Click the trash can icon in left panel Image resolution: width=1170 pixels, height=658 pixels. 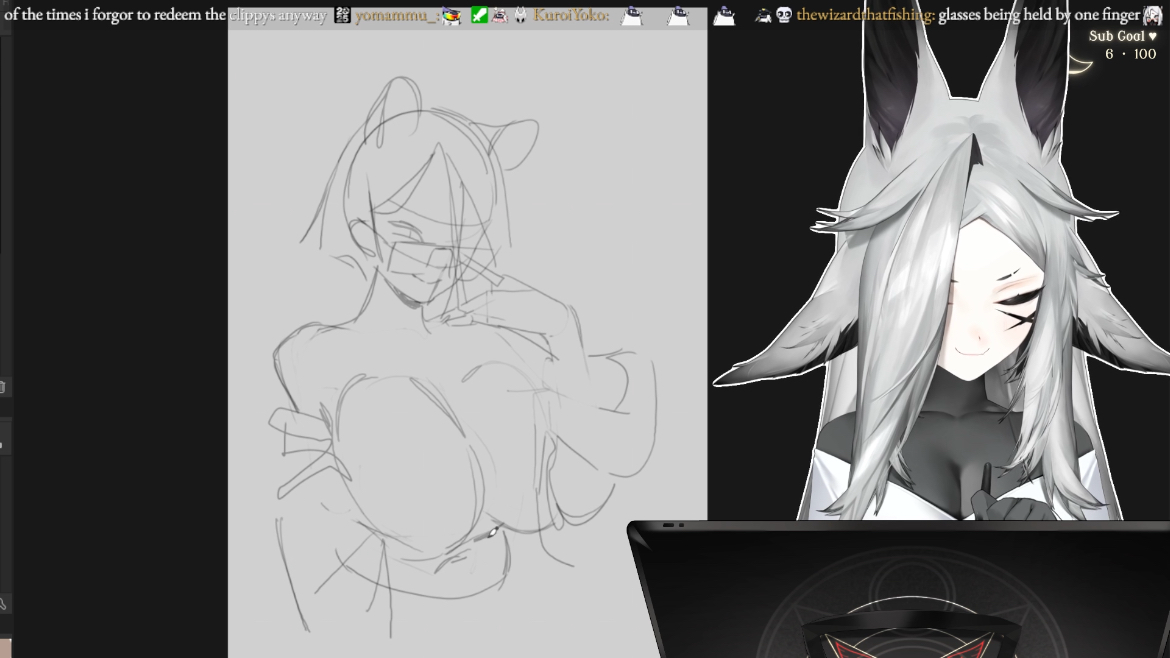point(2,386)
